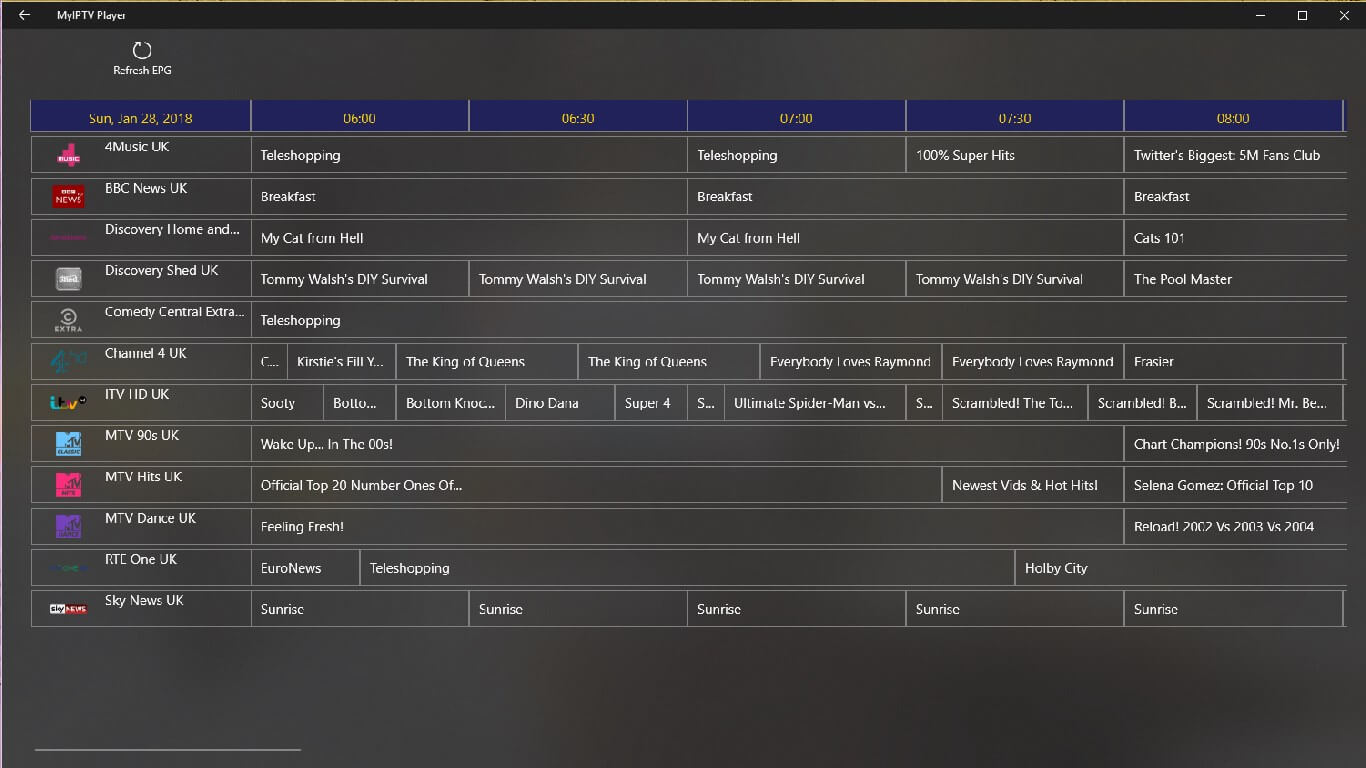The image size is (1366, 768).
Task: Select the 06:30 time column header
Action: [x=577, y=115]
